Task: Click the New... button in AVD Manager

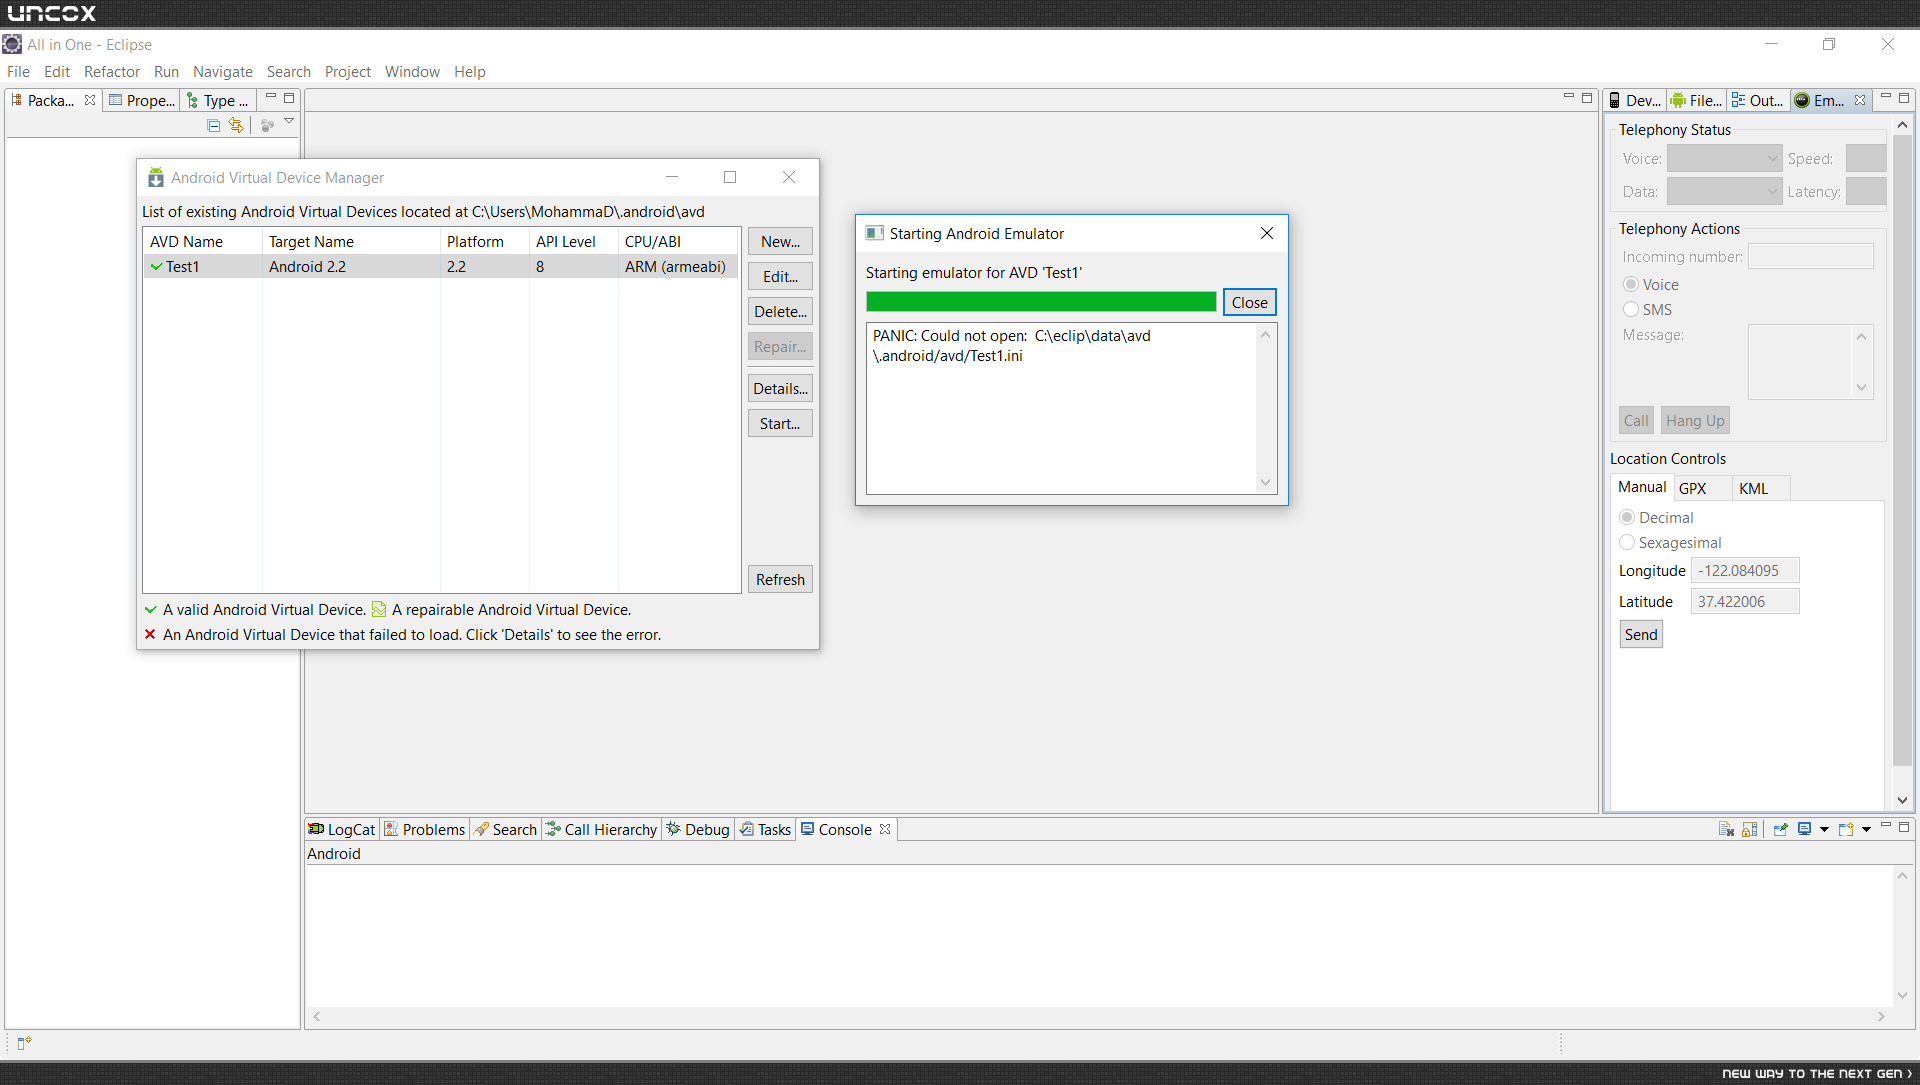Action: point(780,241)
